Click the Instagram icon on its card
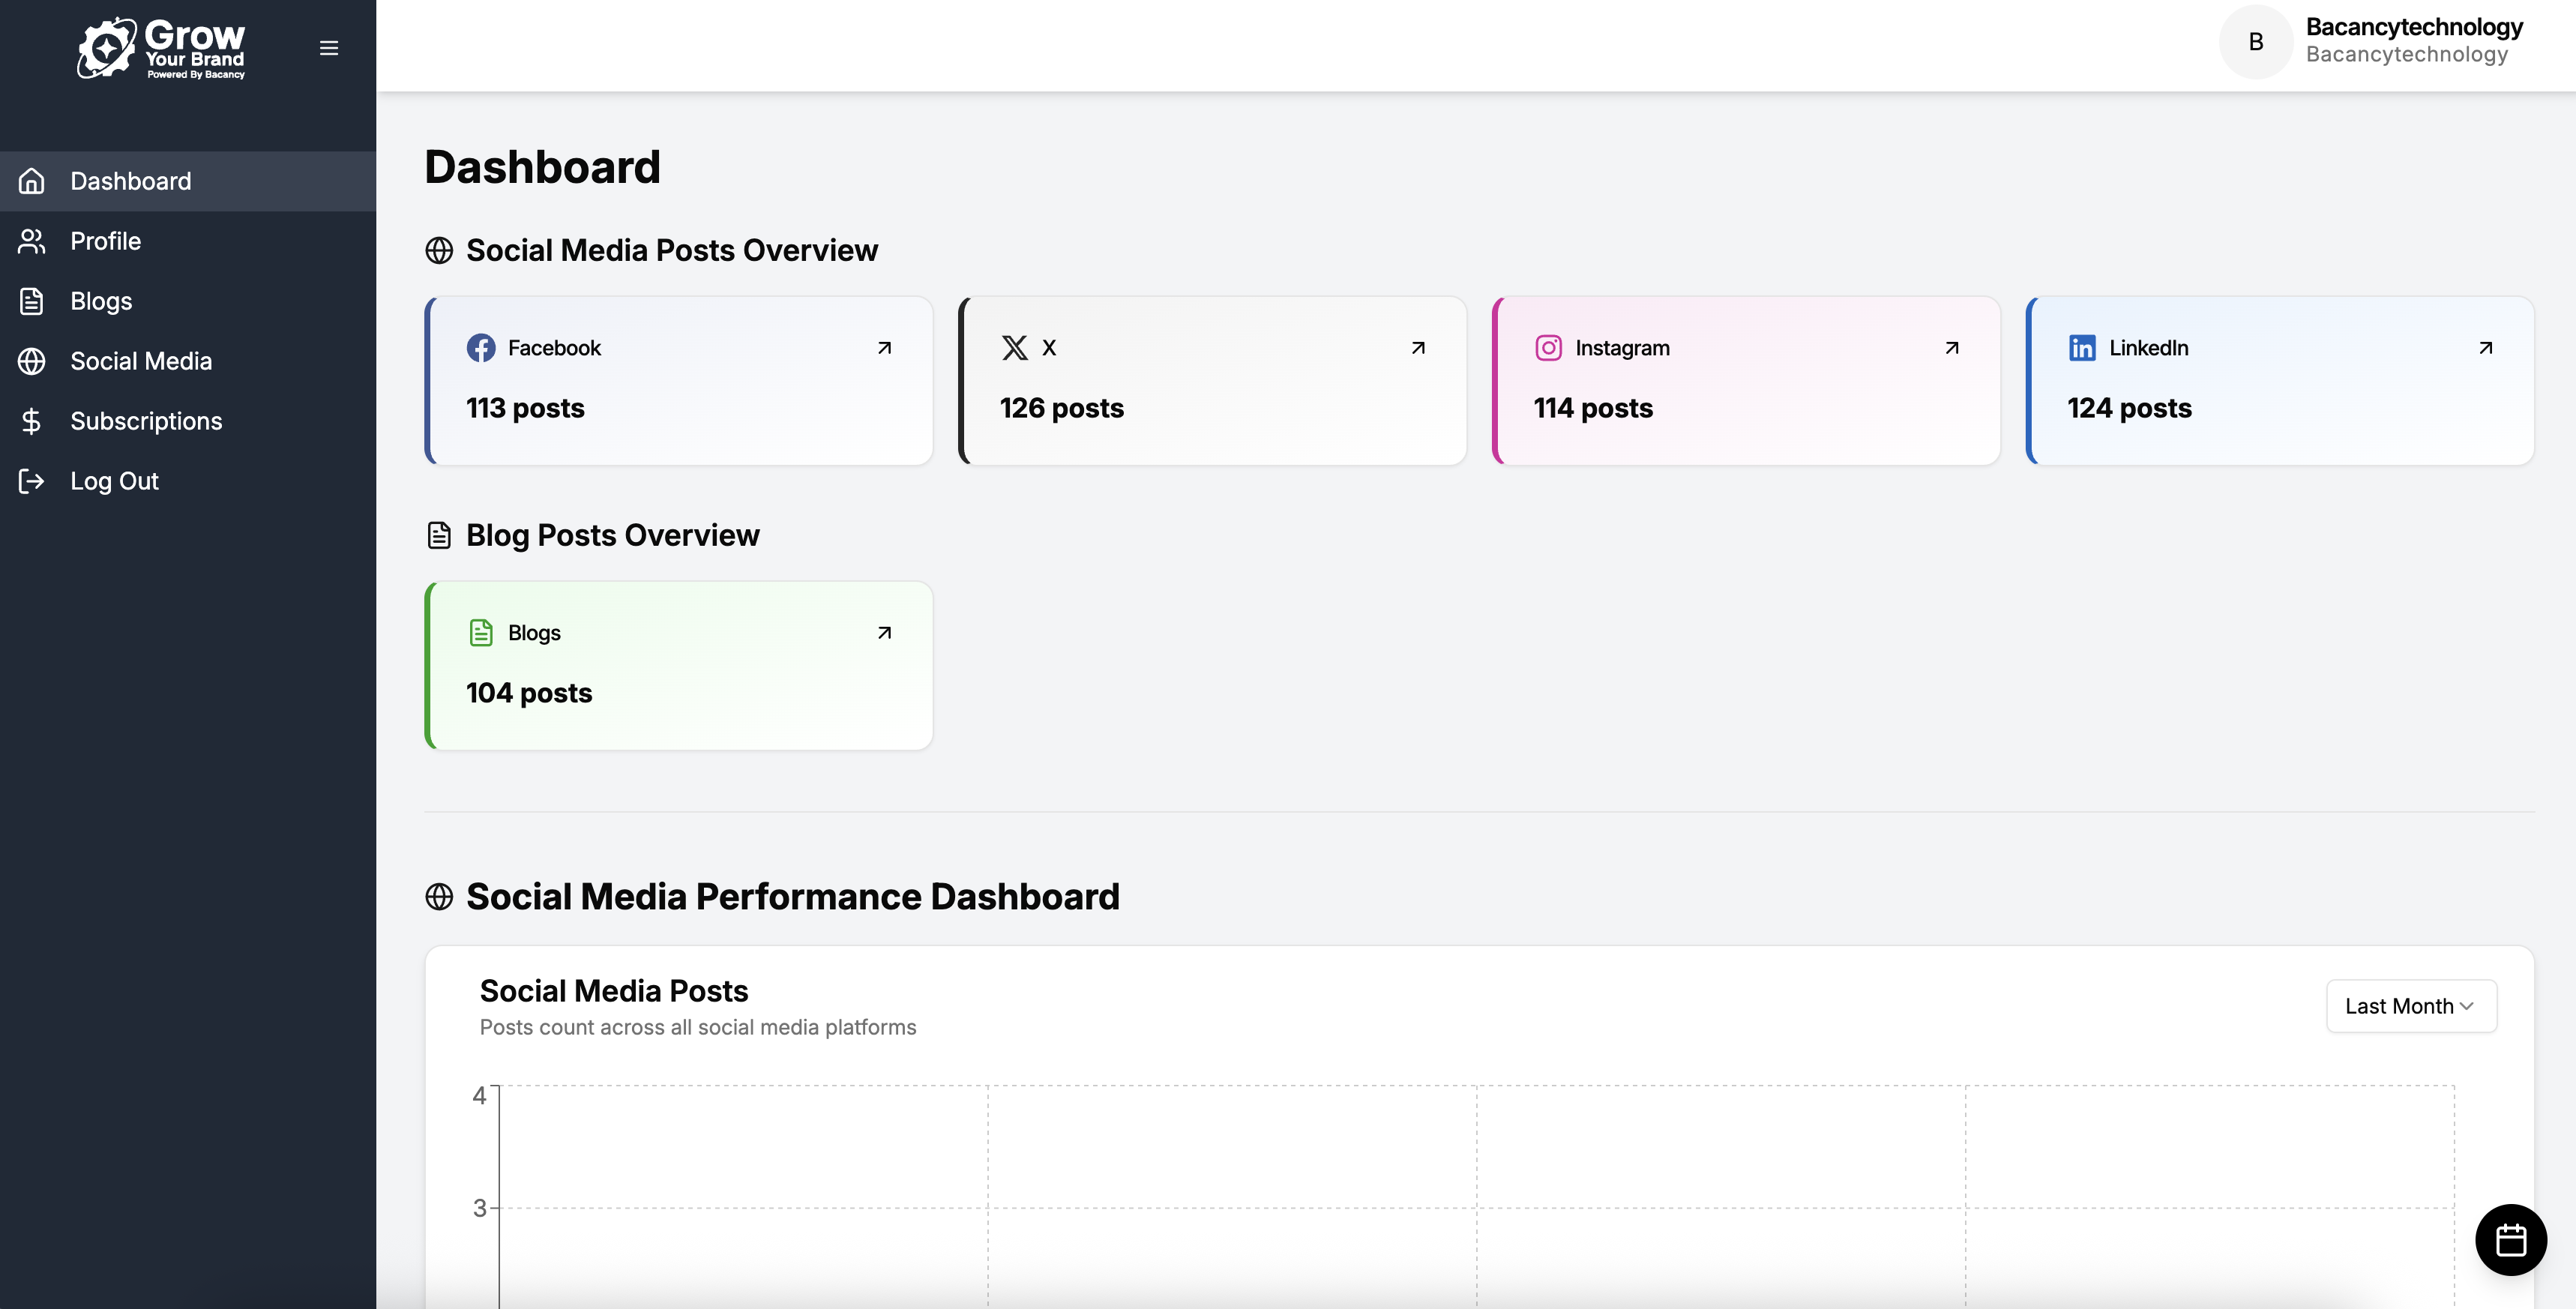Image resolution: width=2576 pixels, height=1309 pixels. (x=1549, y=347)
